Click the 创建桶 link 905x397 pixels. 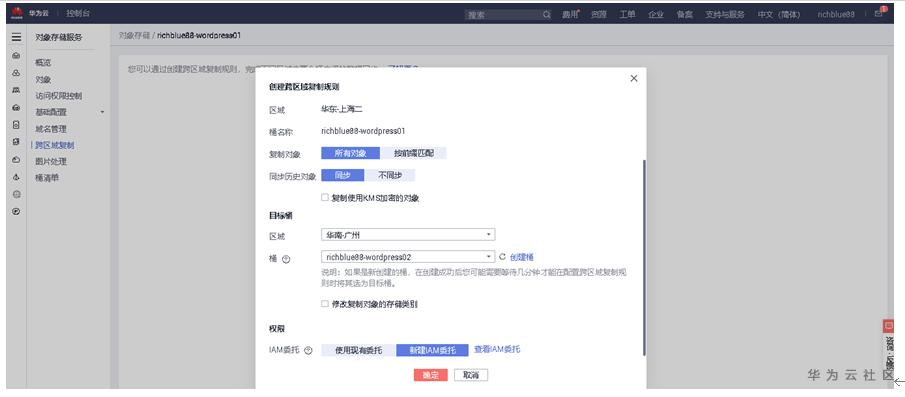(522, 257)
